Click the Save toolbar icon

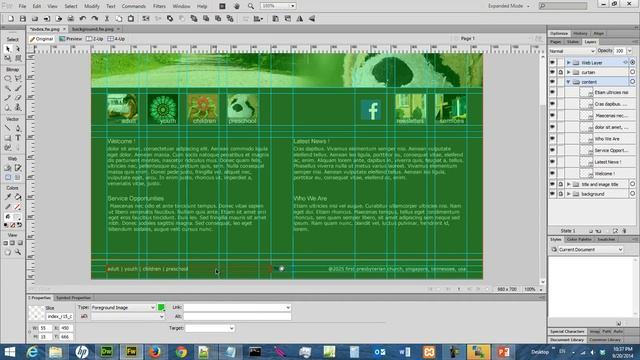click(x=23, y=19)
